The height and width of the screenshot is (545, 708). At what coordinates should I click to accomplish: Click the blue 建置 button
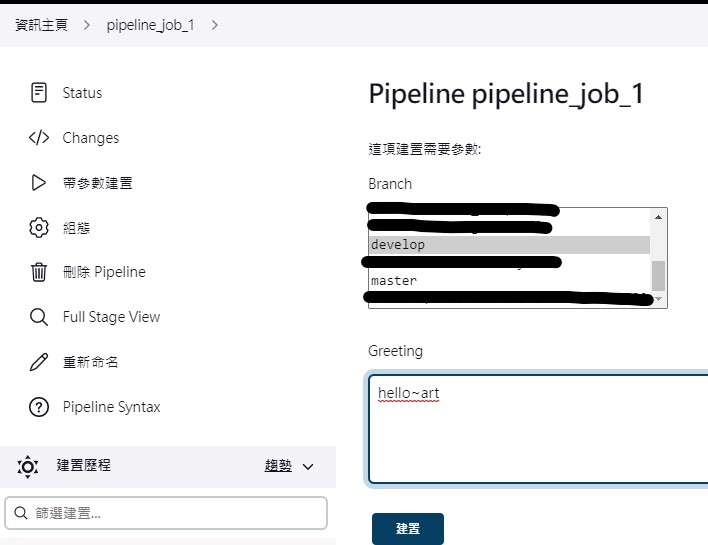408,528
